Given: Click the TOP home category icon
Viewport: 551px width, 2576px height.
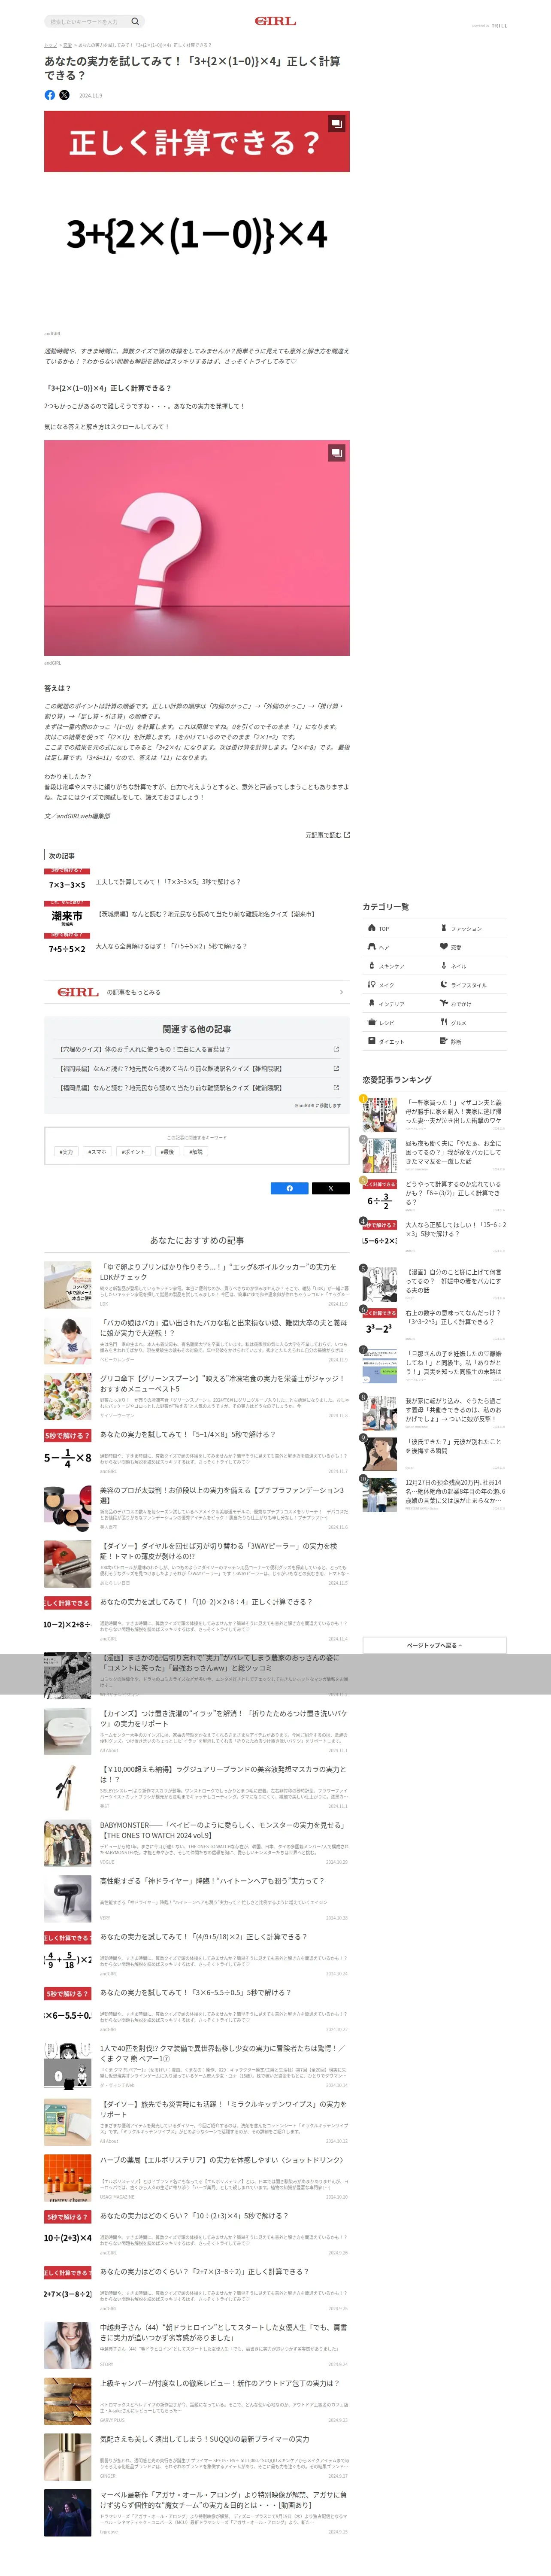Looking at the screenshot, I should pos(372,928).
